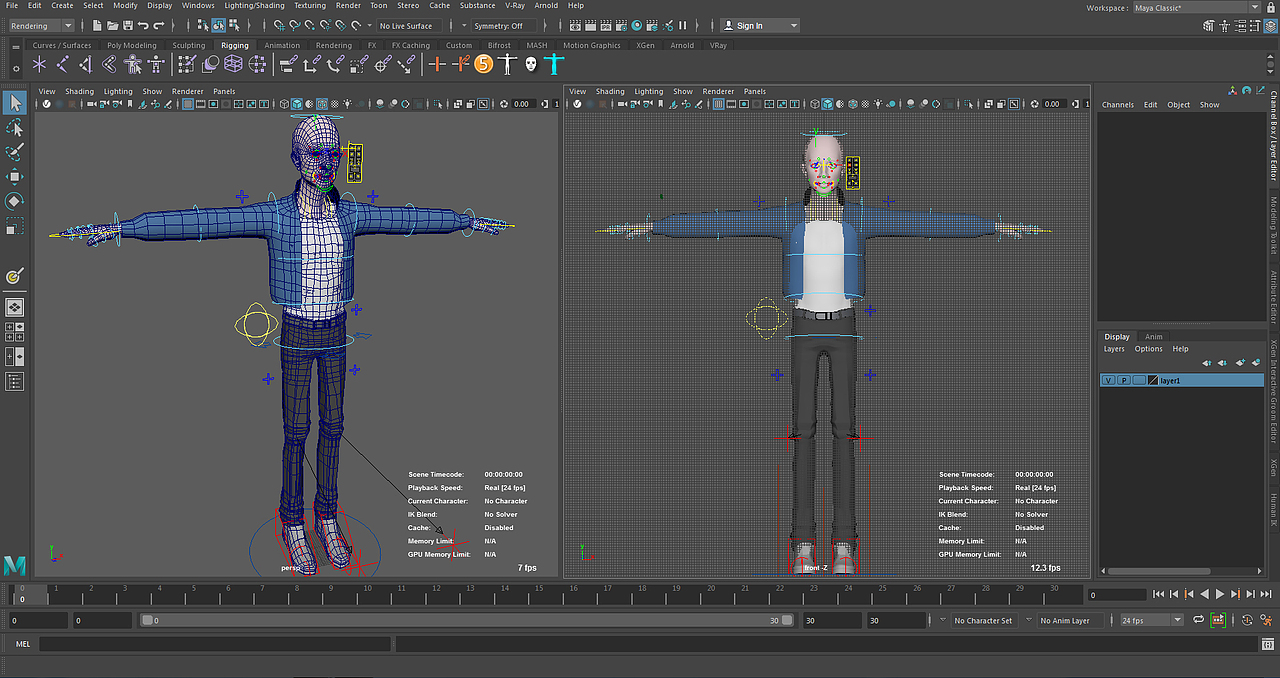Open Channels menu in the Channel Box
This screenshot has height=678, width=1280.
pyautogui.click(x=1118, y=104)
